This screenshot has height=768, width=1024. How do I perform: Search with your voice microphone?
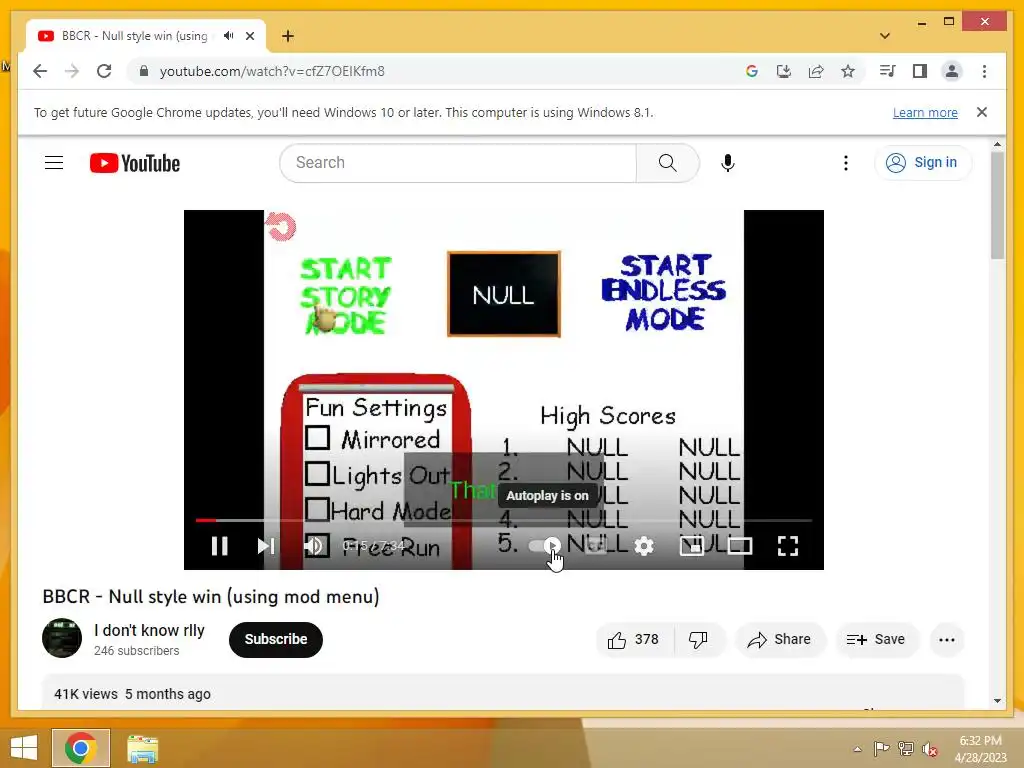click(728, 163)
